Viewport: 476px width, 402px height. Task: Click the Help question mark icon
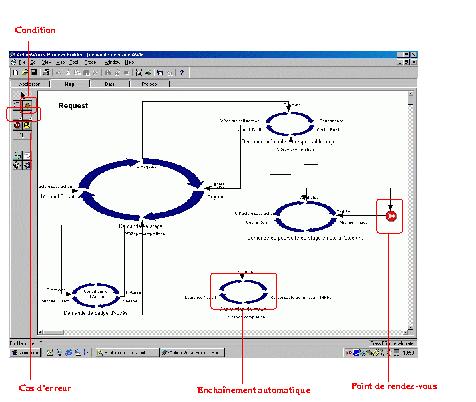coord(182,72)
